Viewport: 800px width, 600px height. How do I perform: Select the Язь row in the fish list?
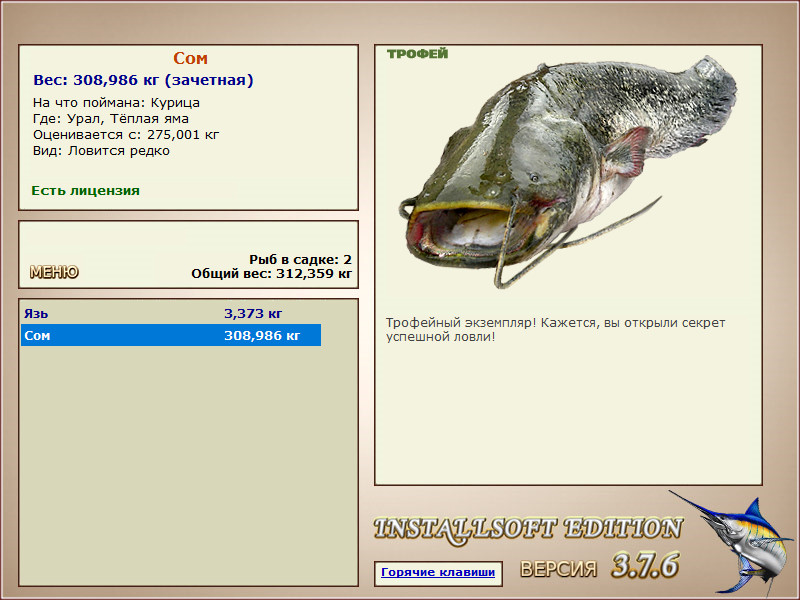point(171,313)
